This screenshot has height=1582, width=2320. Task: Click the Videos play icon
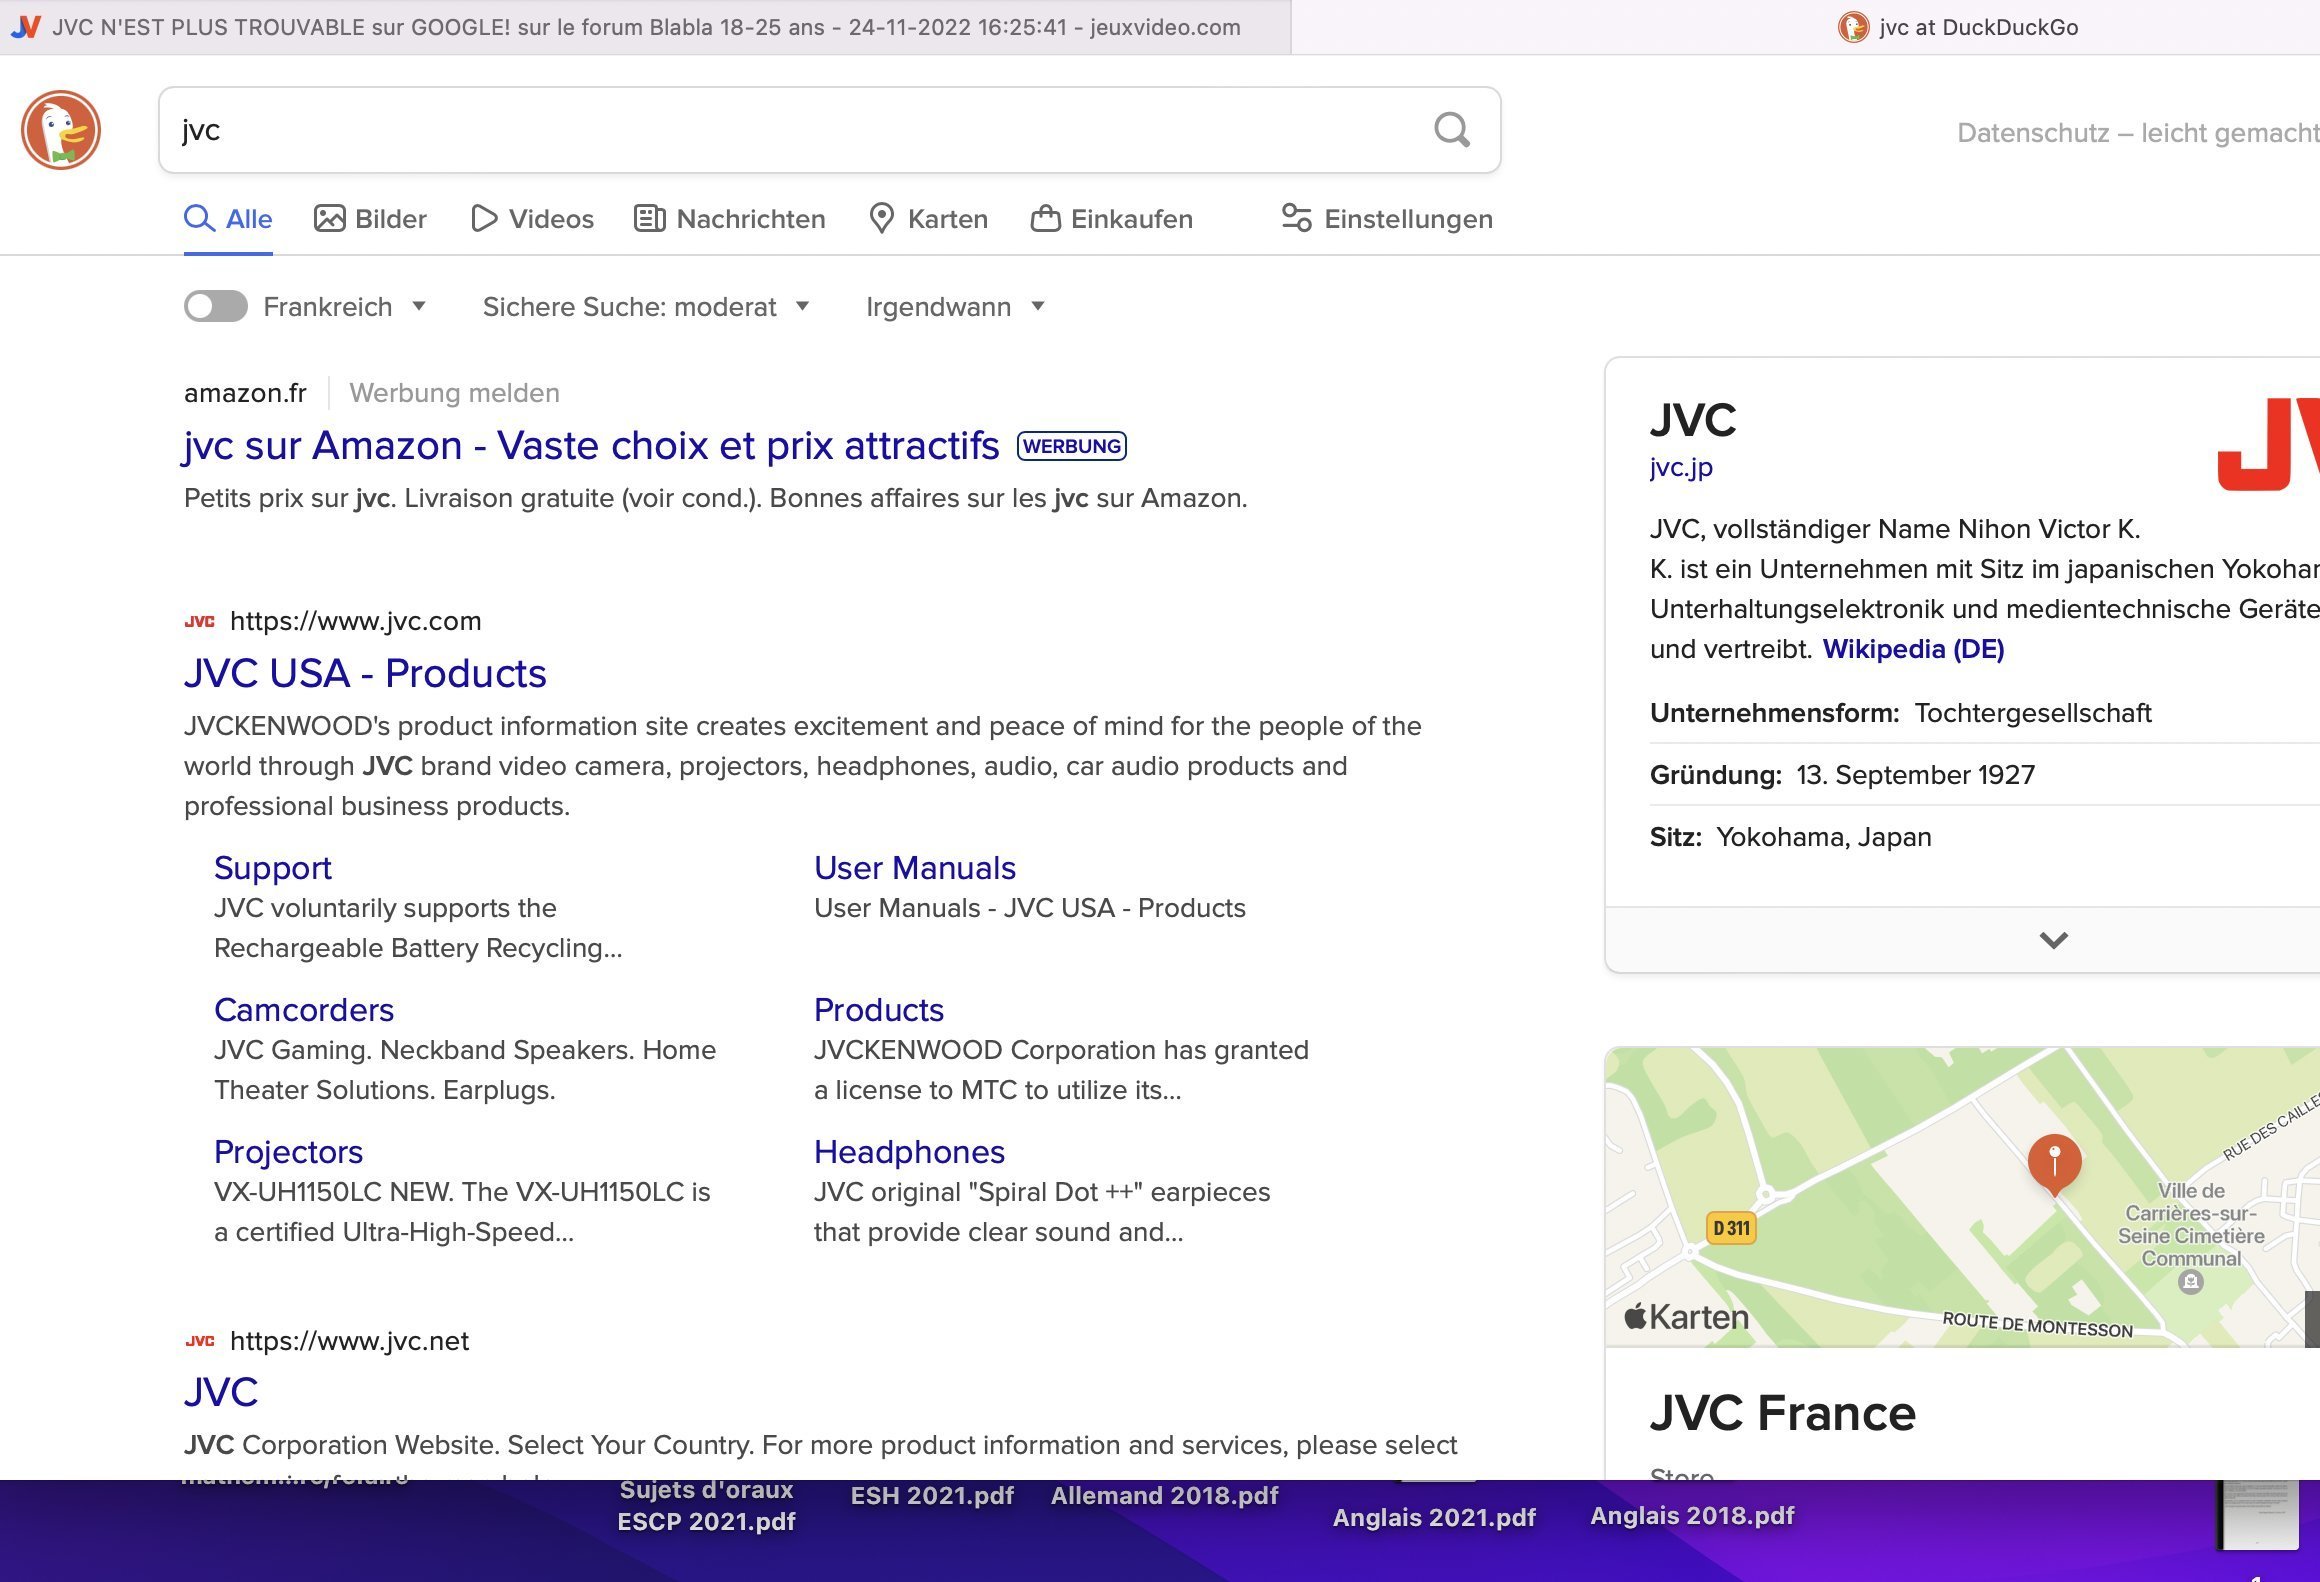(484, 218)
